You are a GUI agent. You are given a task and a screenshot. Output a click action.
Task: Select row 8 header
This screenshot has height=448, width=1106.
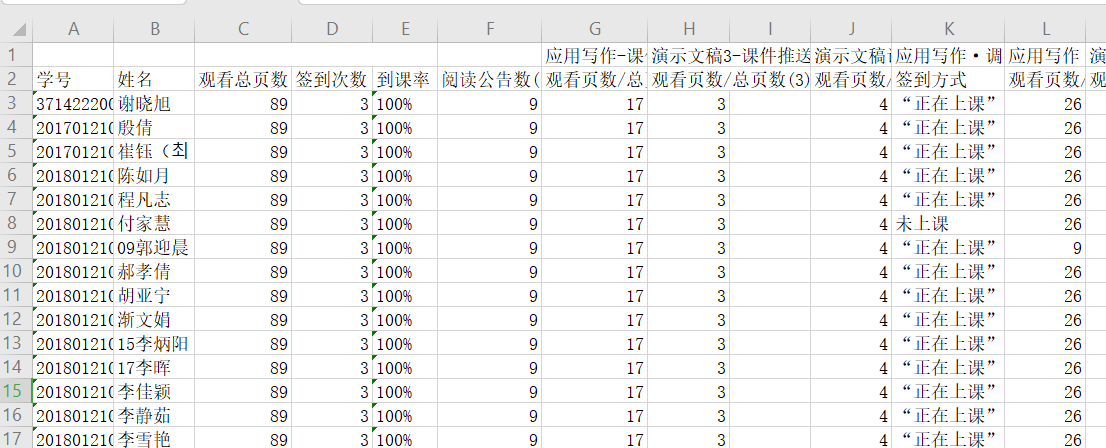16,223
